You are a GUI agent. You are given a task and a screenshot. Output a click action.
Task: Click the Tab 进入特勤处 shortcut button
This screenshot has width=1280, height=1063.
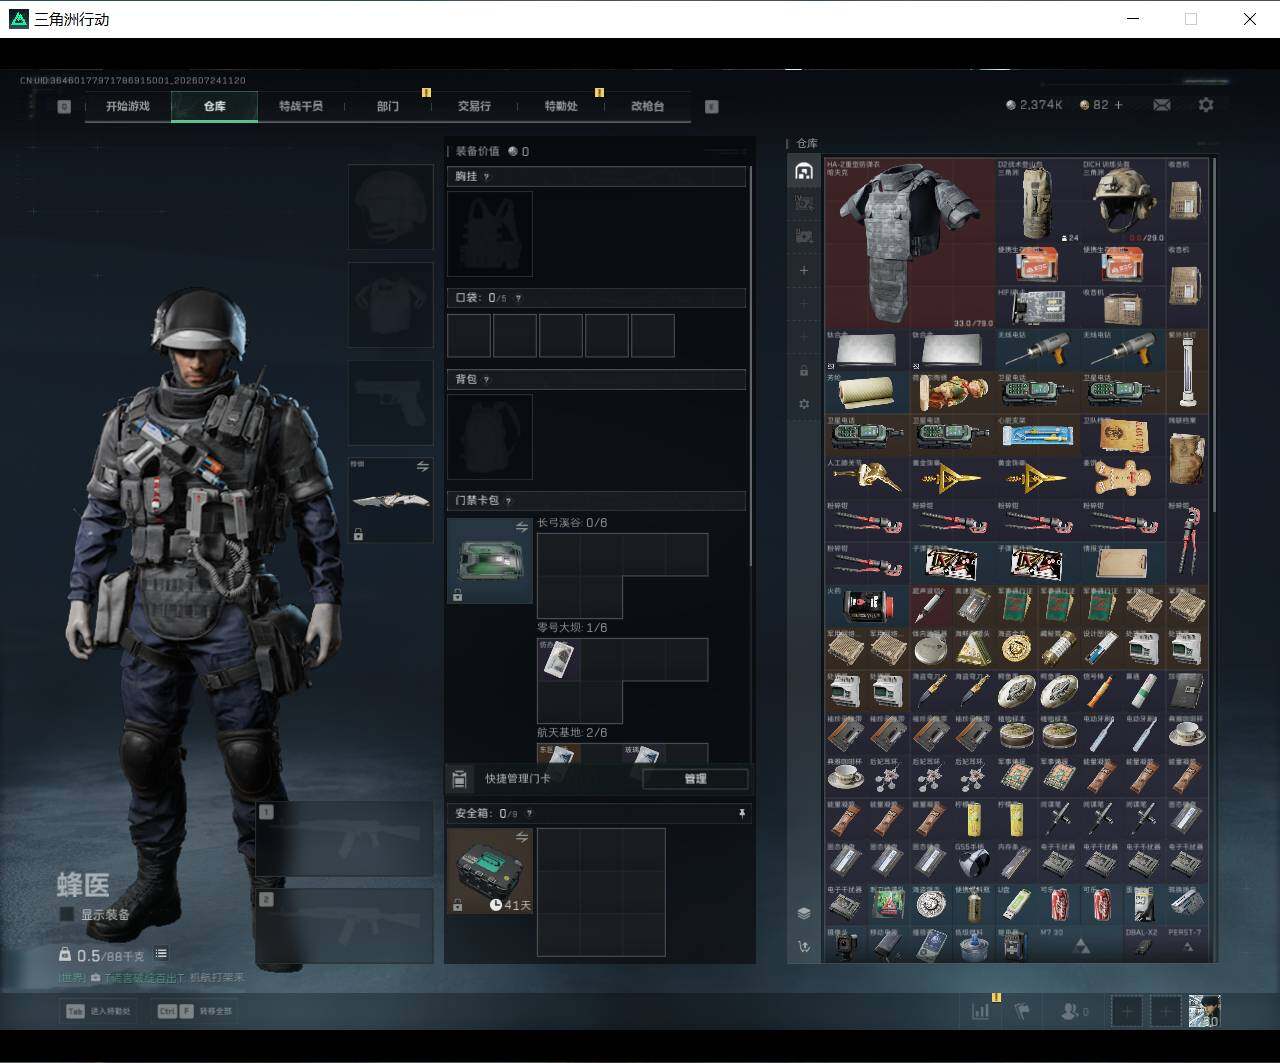pos(98,1011)
